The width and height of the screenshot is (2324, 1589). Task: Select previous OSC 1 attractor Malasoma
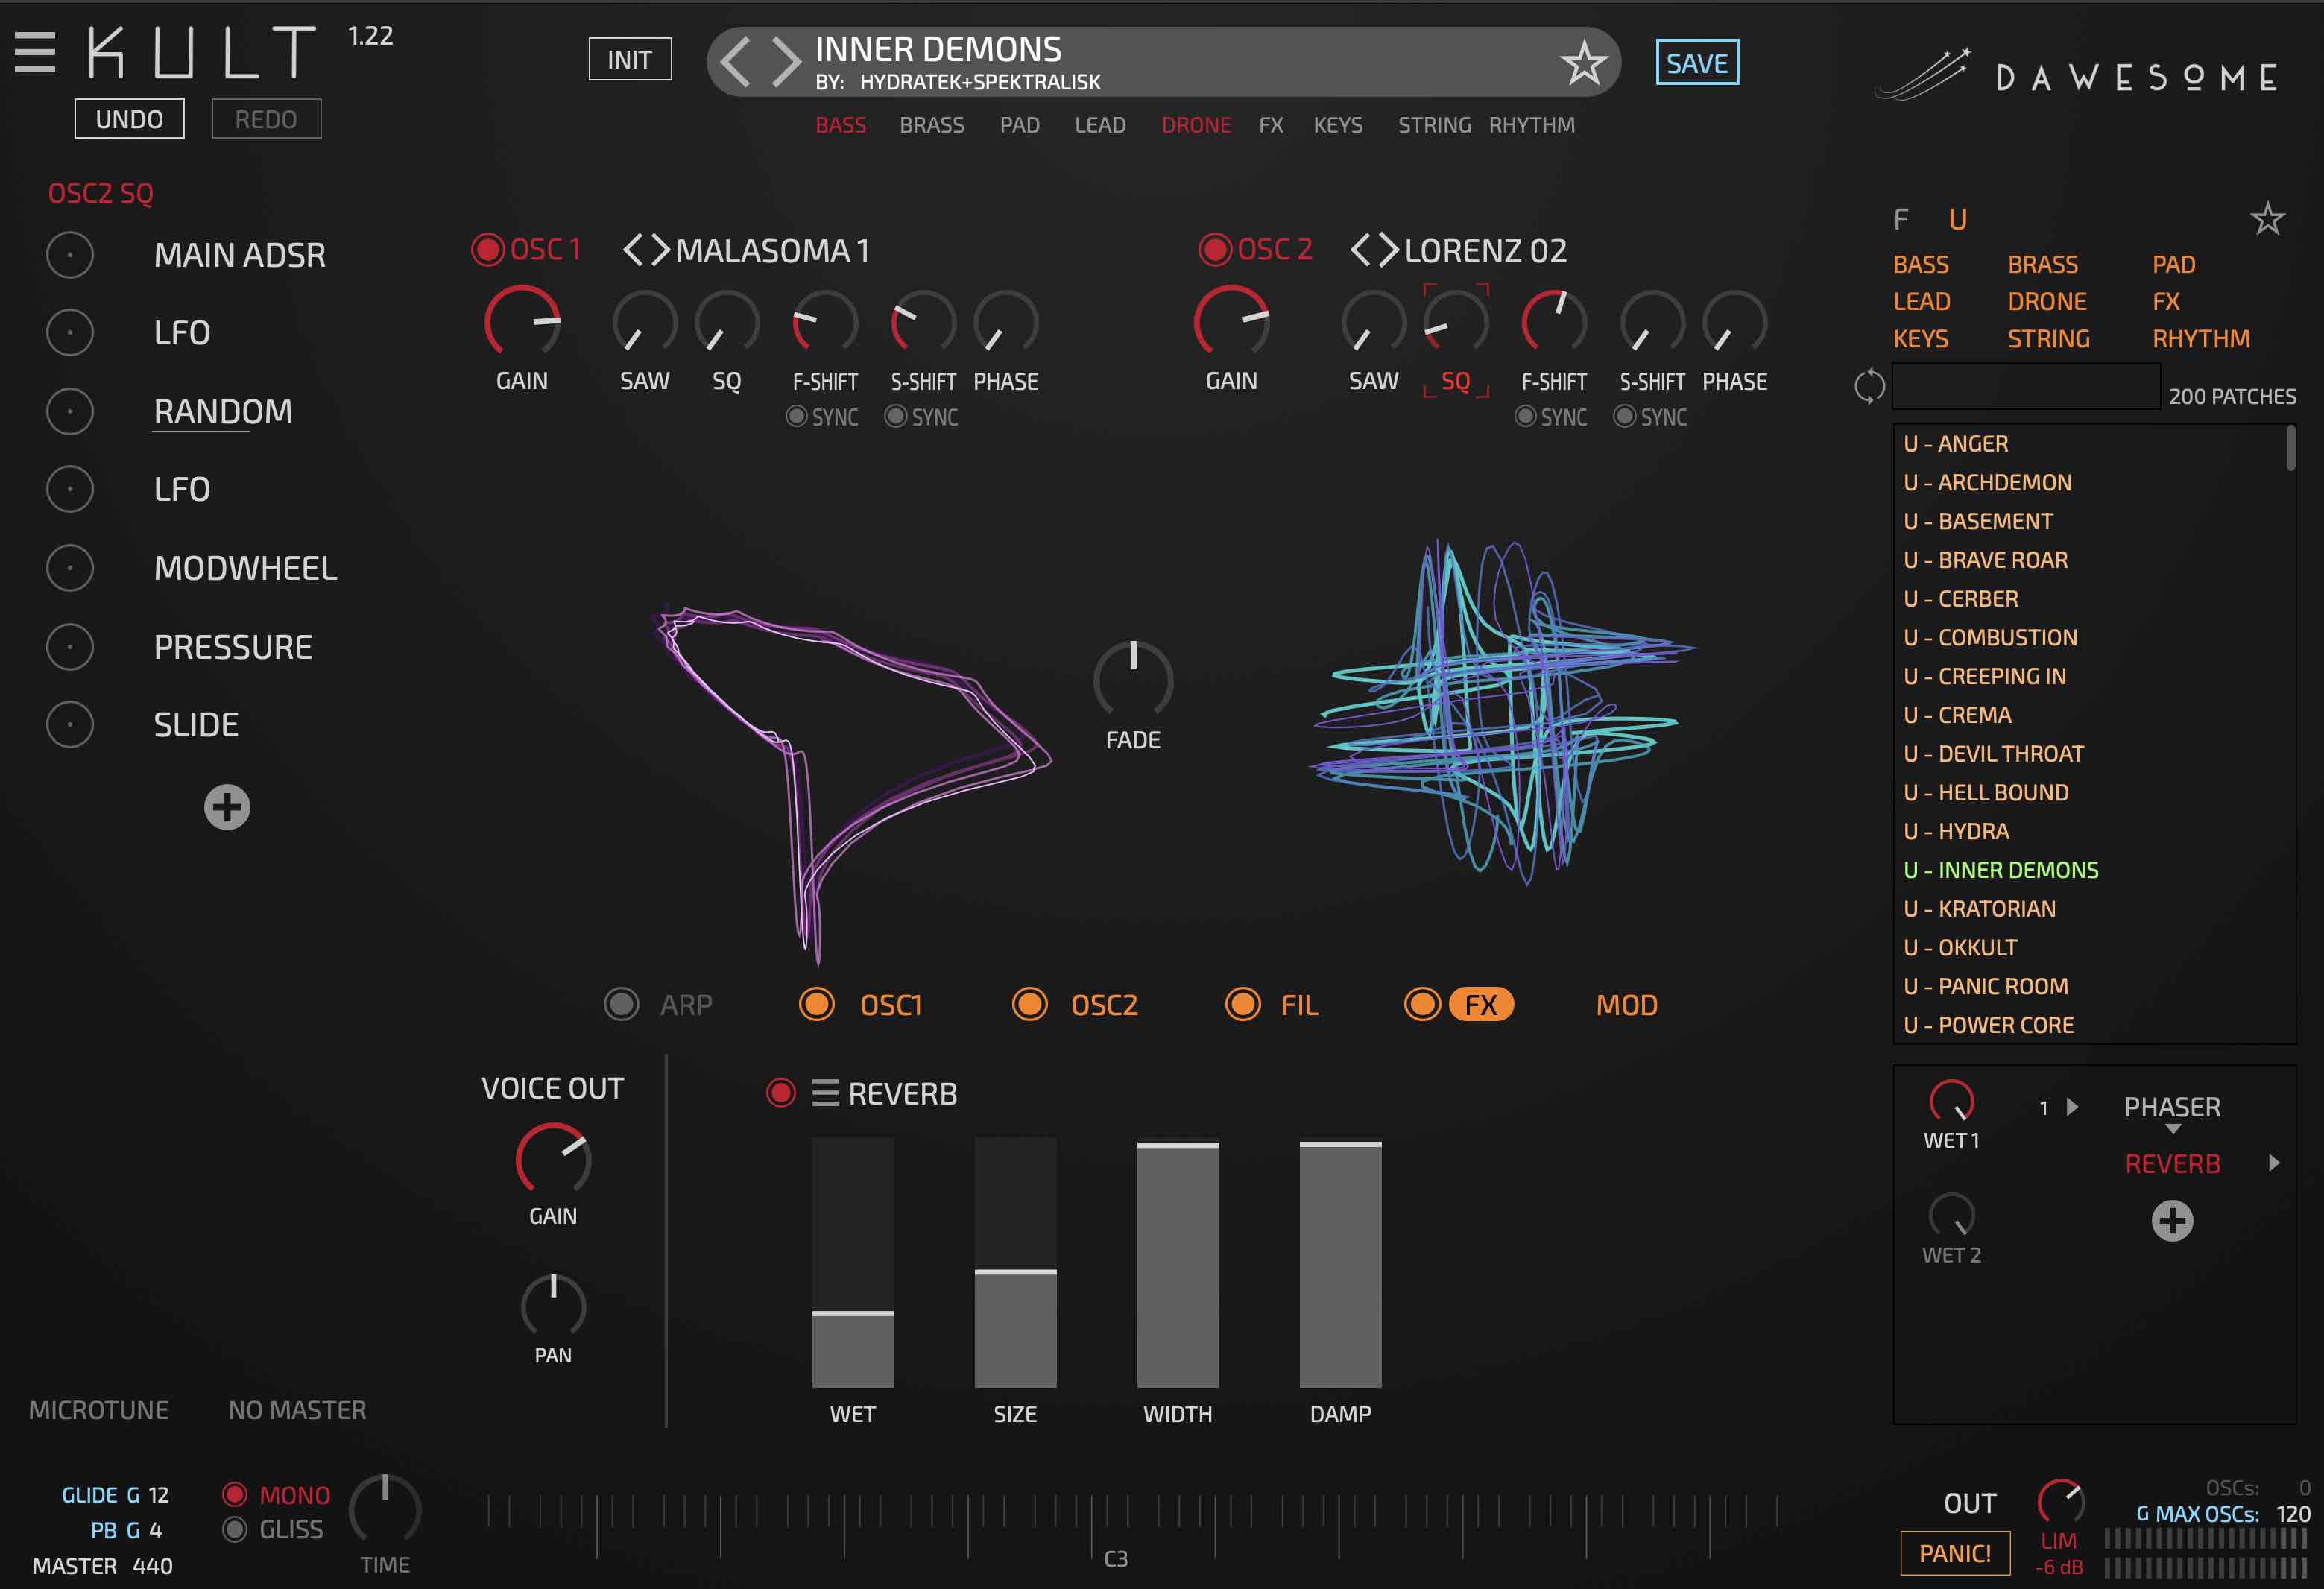pos(633,250)
